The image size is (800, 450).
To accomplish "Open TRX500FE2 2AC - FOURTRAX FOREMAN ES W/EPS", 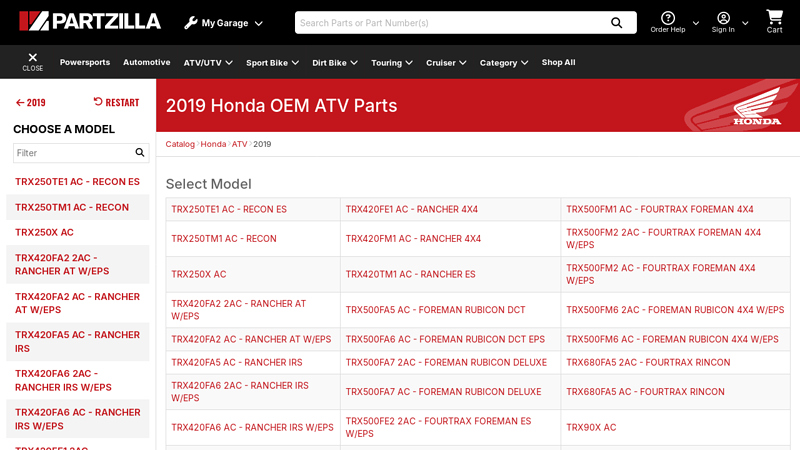I will tap(438, 427).
